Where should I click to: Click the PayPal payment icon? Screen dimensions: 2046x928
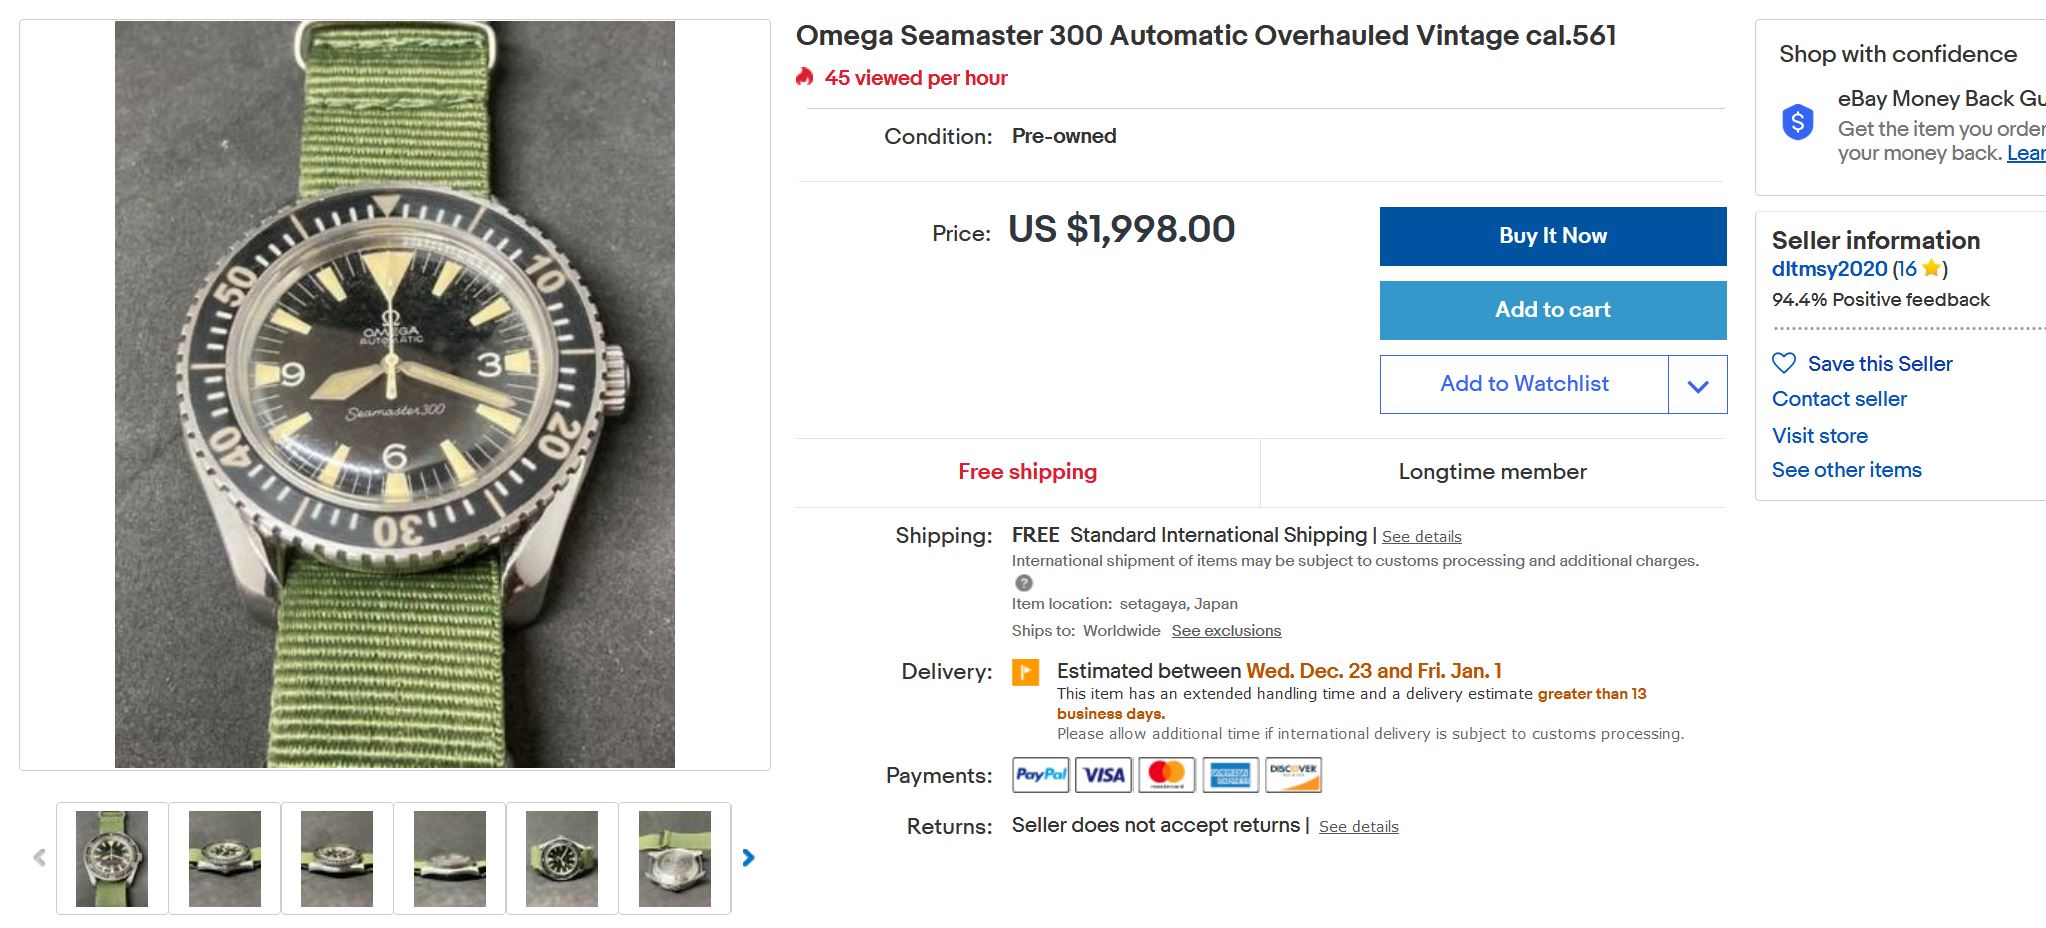[x=1040, y=775]
